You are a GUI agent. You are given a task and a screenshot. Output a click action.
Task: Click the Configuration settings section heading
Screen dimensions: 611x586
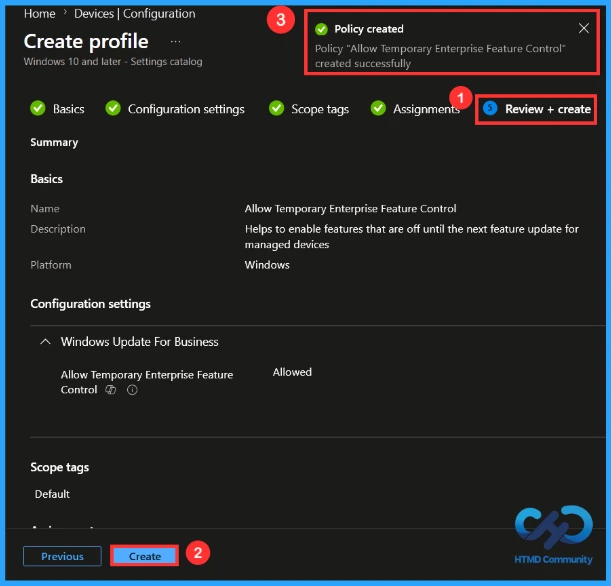pyautogui.click(x=90, y=304)
